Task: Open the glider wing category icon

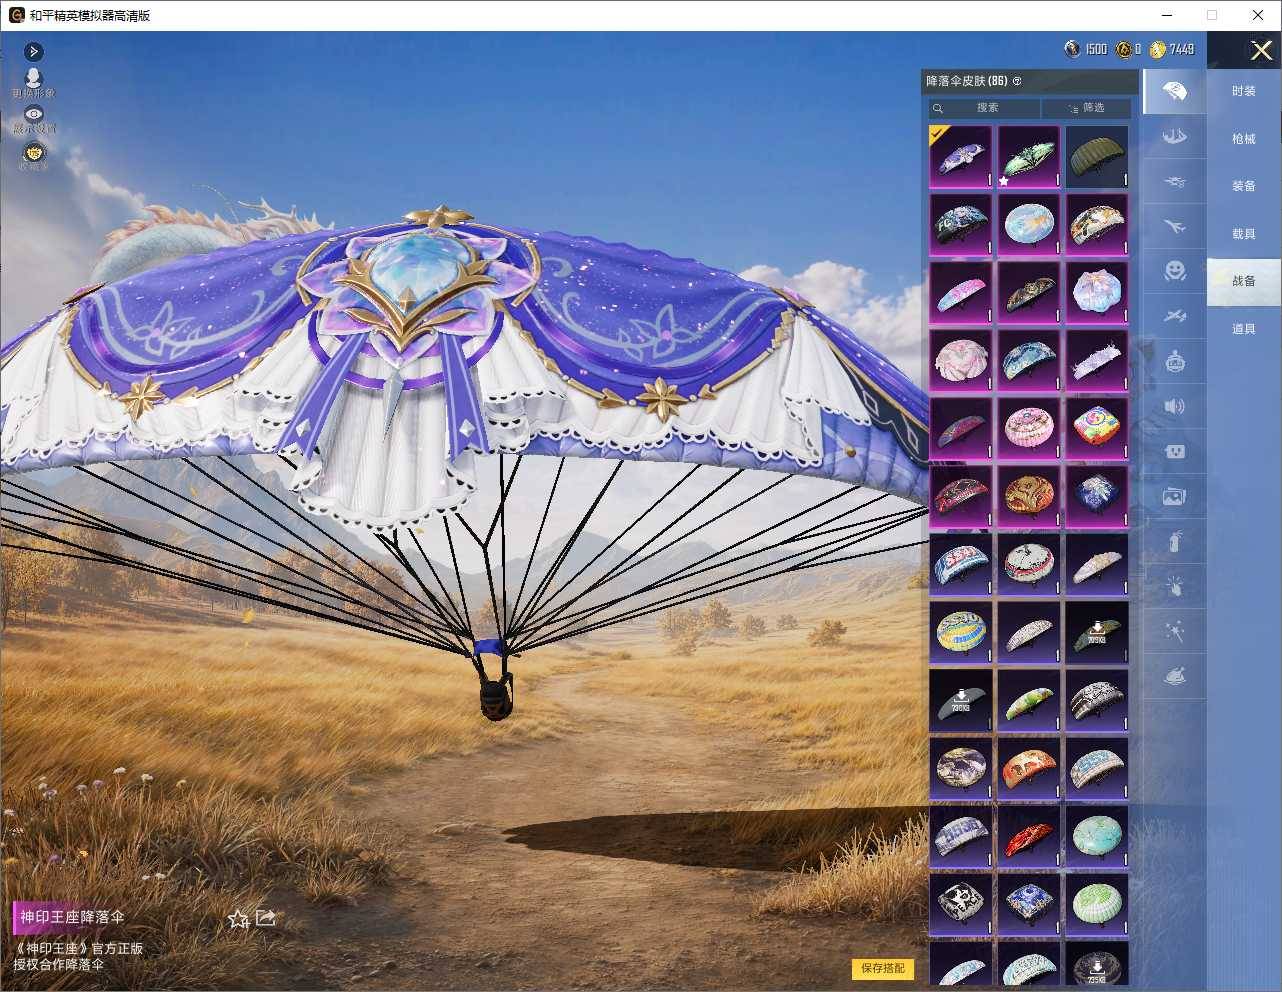Action: [x=1174, y=136]
